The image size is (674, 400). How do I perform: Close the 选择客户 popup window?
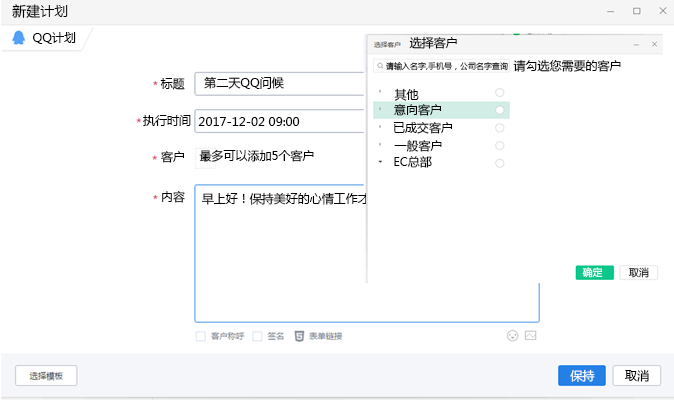[x=655, y=44]
